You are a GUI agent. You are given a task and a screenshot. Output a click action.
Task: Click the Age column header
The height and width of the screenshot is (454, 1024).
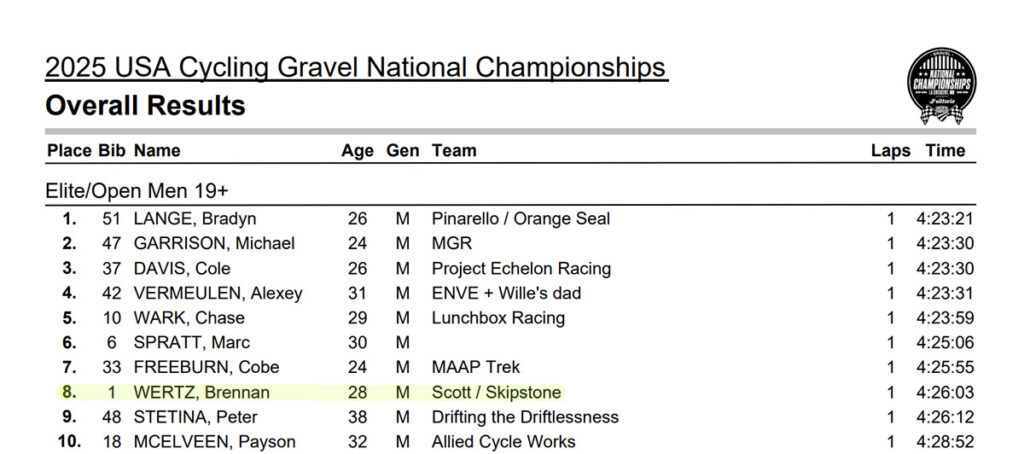point(357,151)
